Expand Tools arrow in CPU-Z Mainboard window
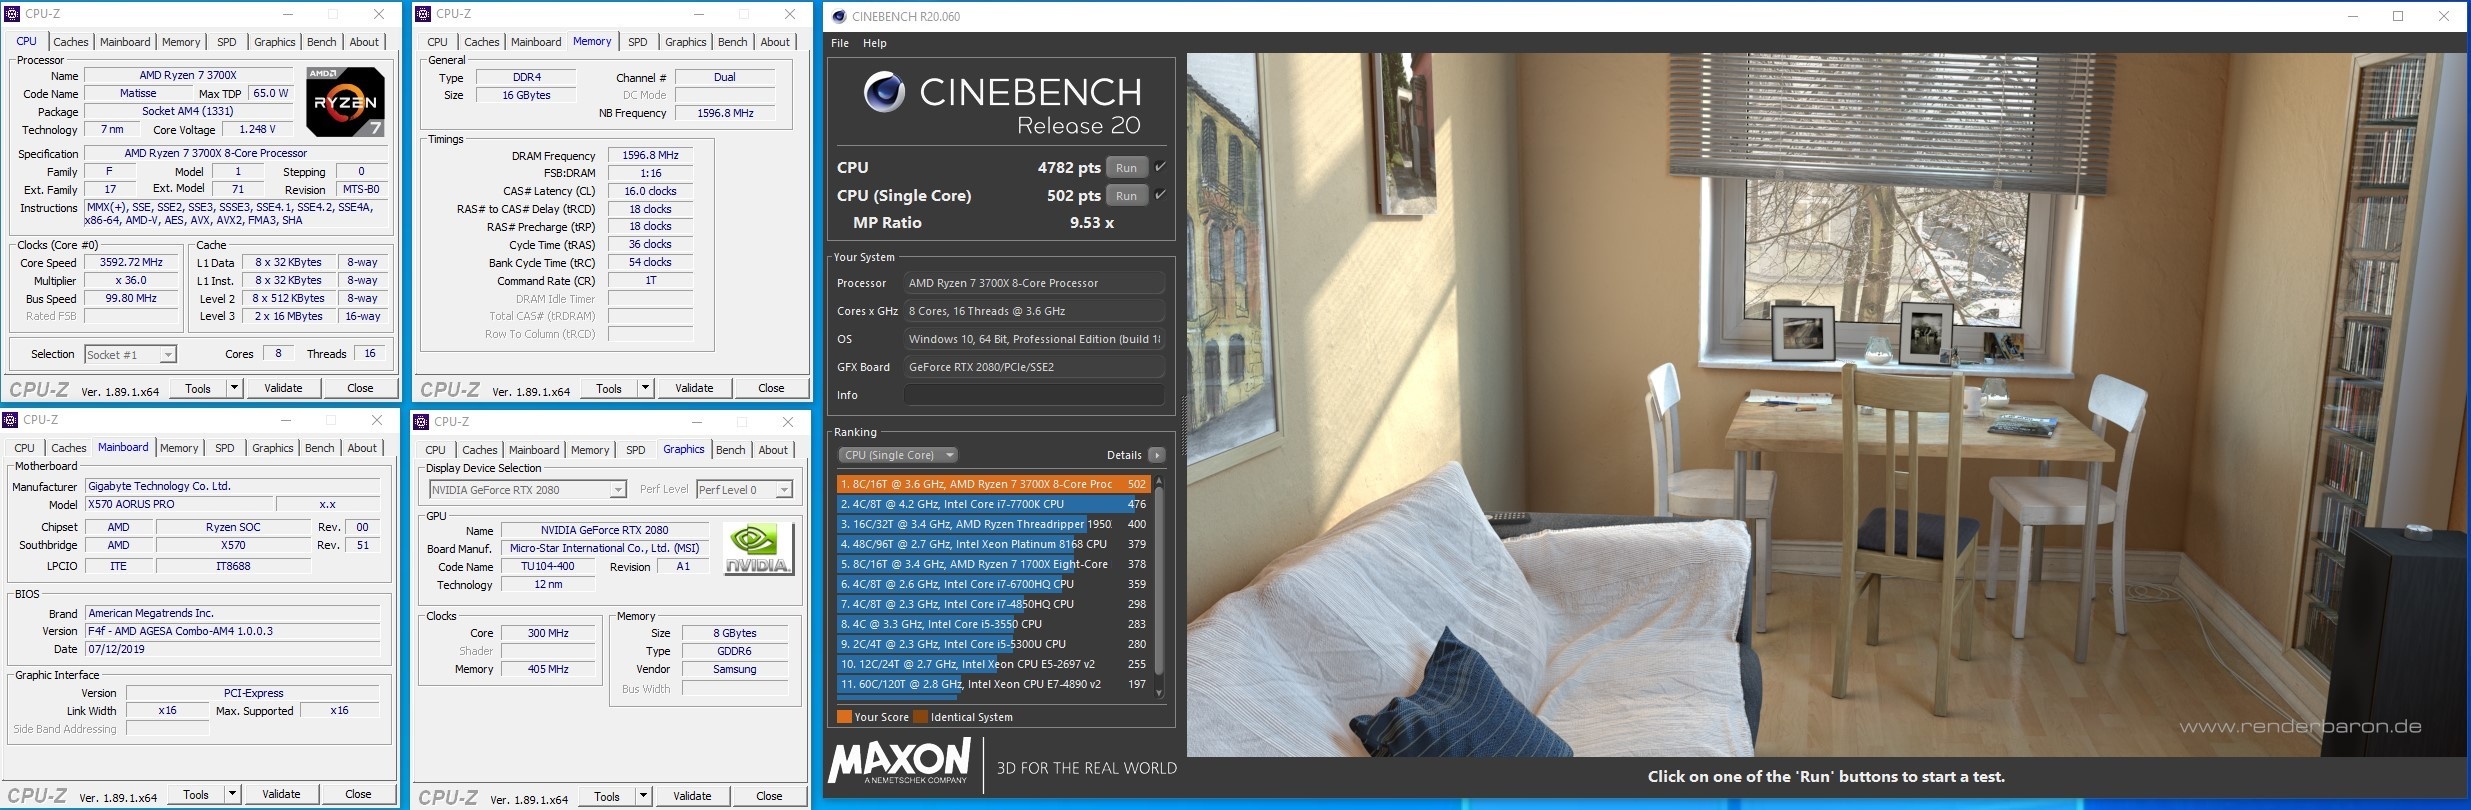This screenshot has height=810, width=2471. tap(232, 794)
